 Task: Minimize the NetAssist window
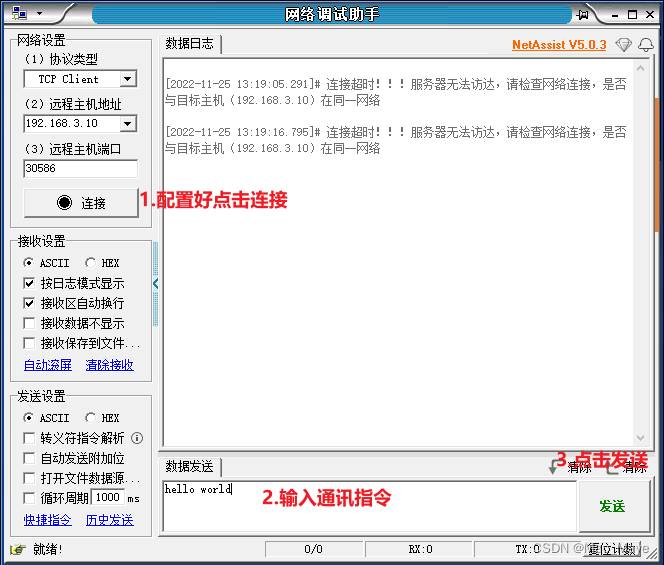click(x=615, y=15)
